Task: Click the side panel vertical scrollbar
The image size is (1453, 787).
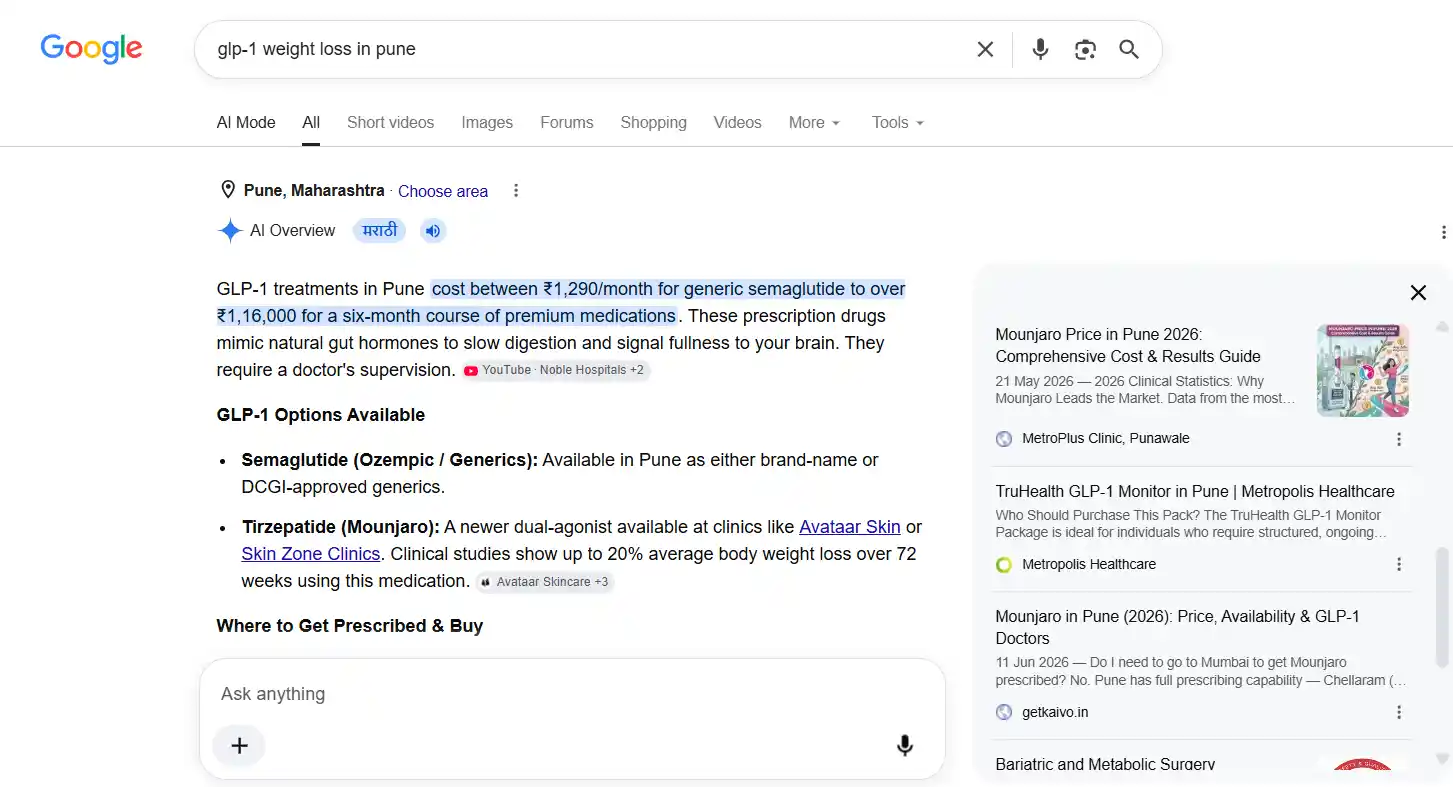Action: tap(1441, 606)
